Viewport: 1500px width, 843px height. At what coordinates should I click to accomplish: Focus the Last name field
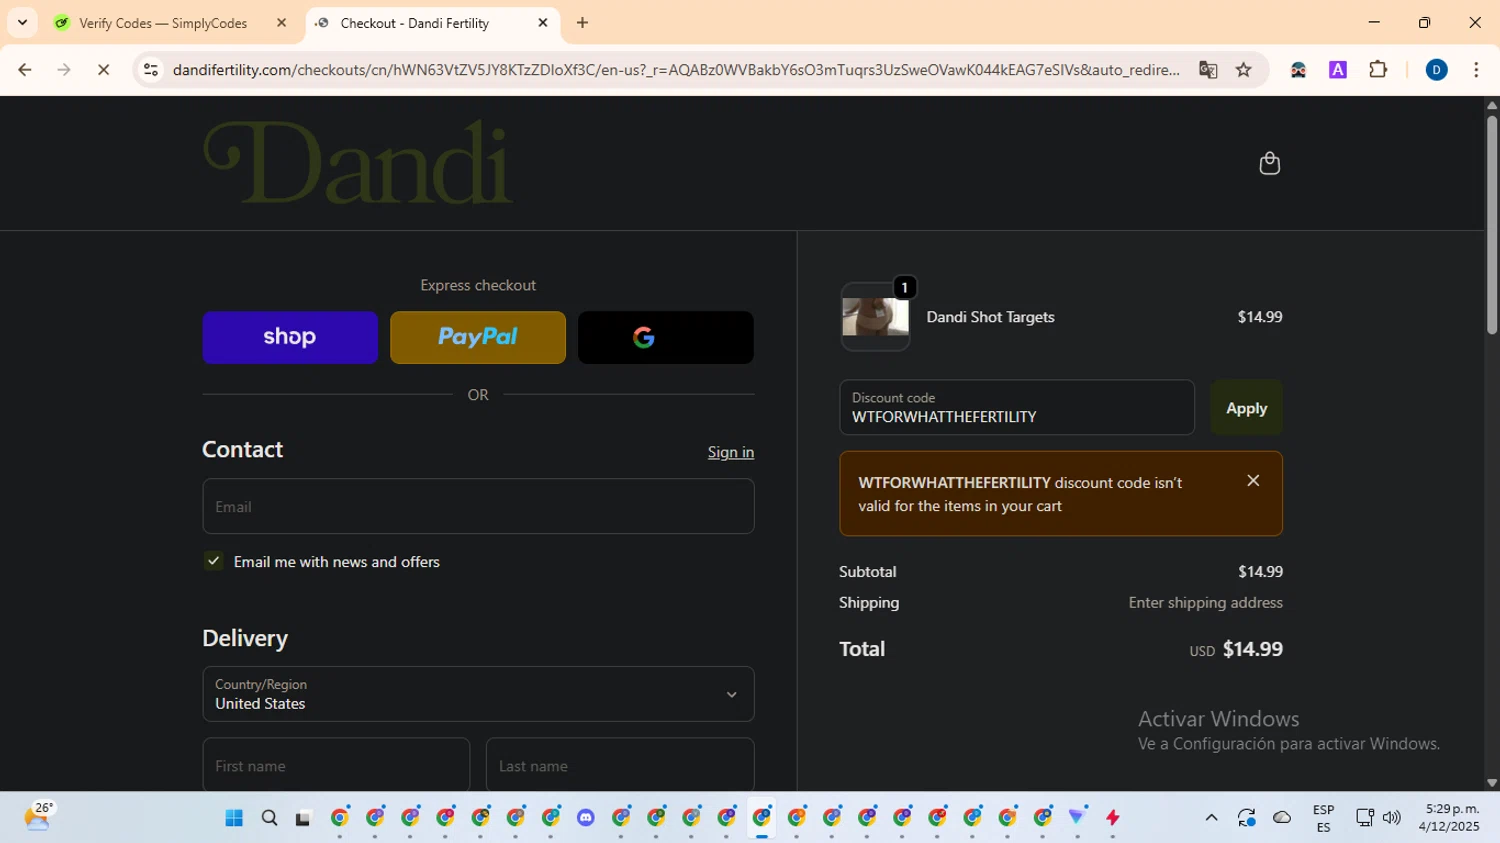click(x=620, y=765)
